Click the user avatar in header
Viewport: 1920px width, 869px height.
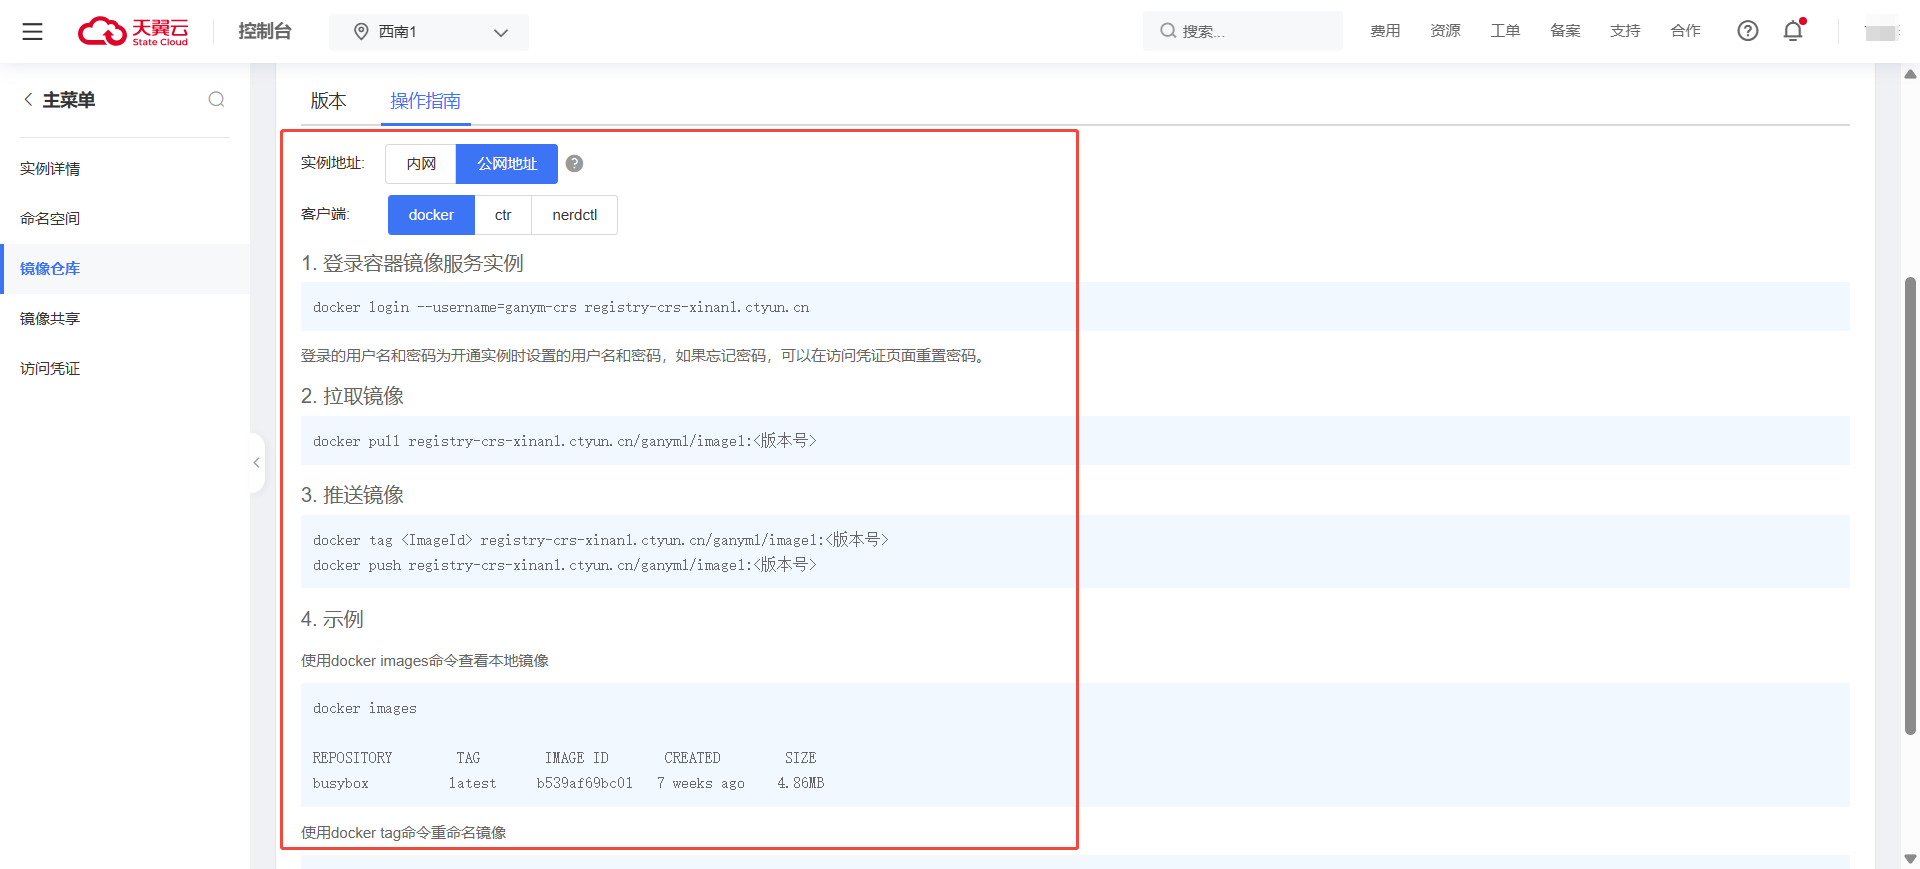1880,32
